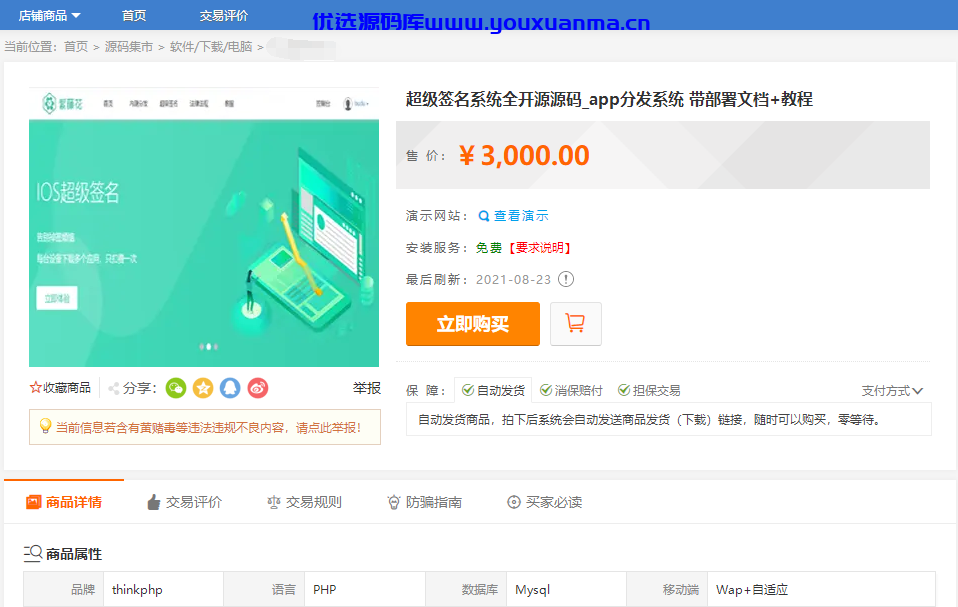The width and height of the screenshot is (958, 607).
Task: Click the thinkphp brand cell
Action: coord(164,589)
